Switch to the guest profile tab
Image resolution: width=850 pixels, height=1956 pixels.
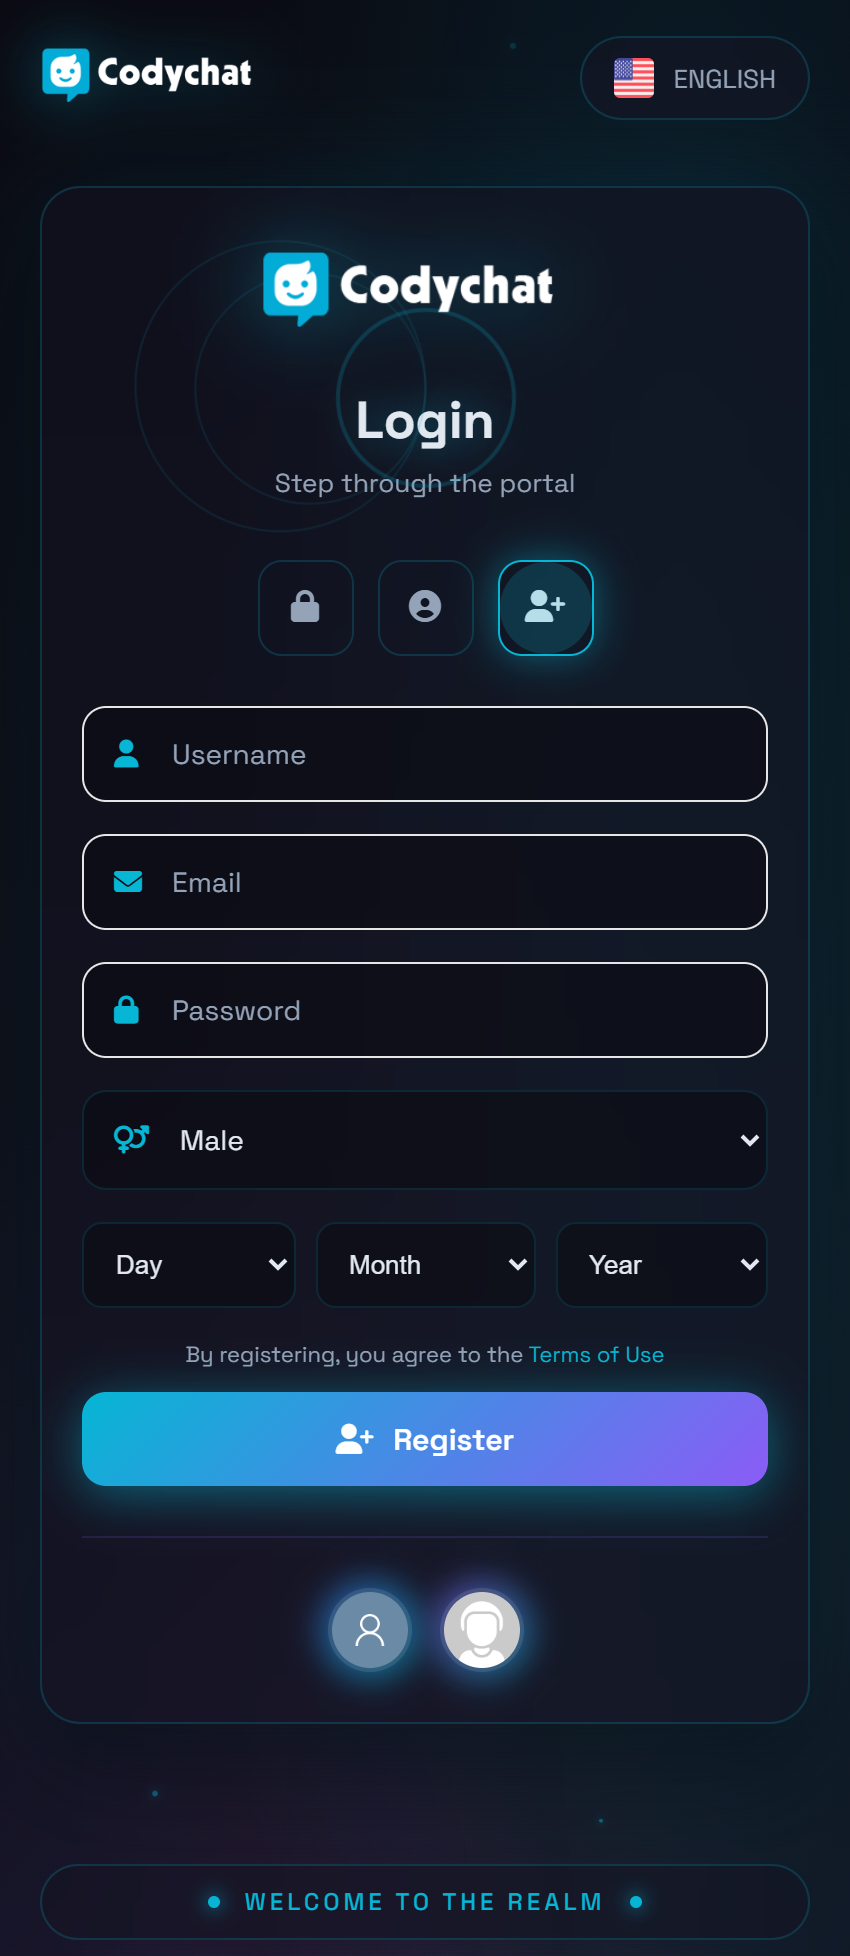point(425,607)
